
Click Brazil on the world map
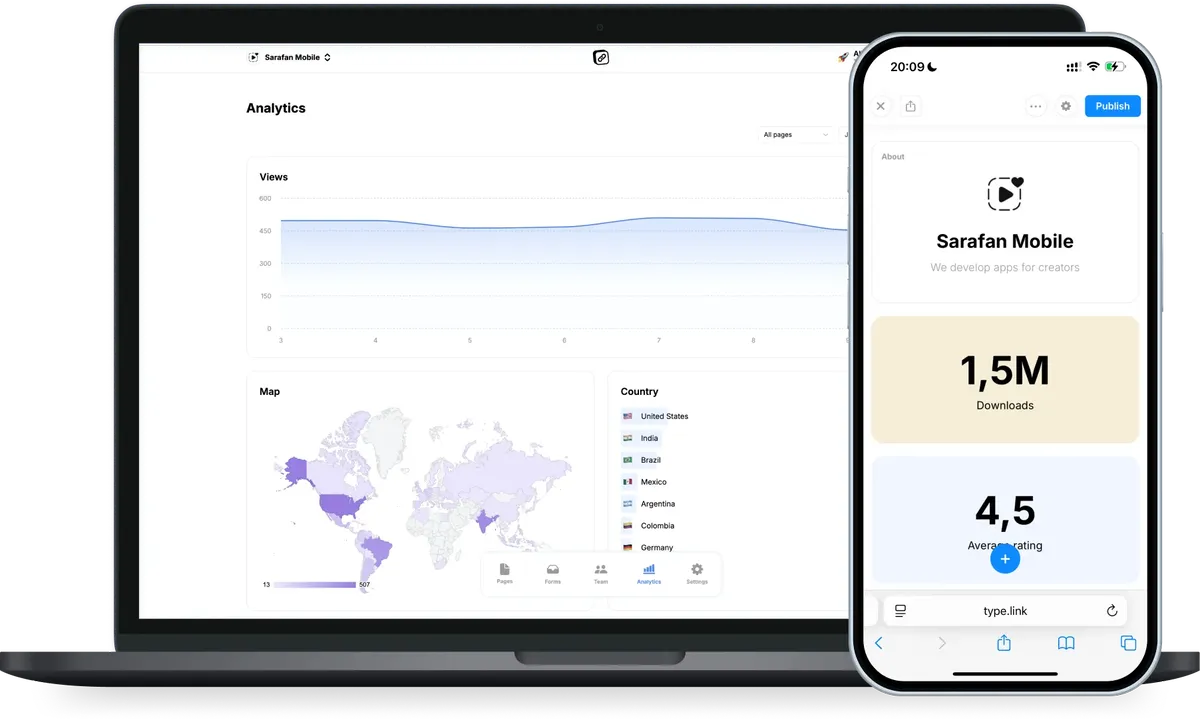click(x=377, y=549)
